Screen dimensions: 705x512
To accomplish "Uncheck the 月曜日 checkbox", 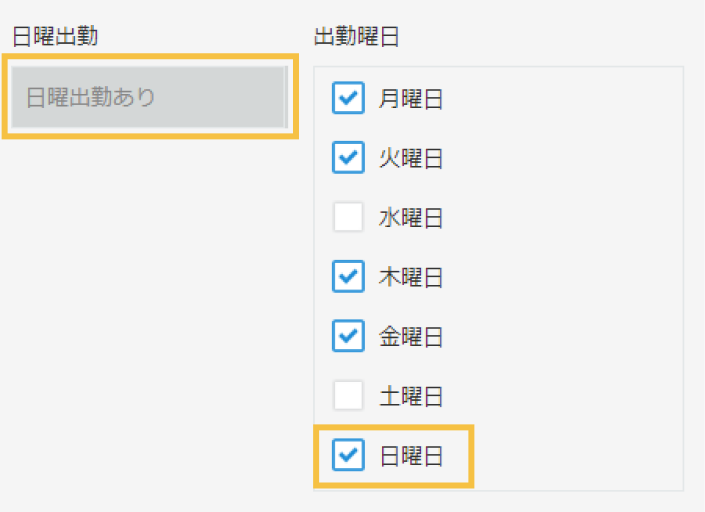I will (348, 98).
